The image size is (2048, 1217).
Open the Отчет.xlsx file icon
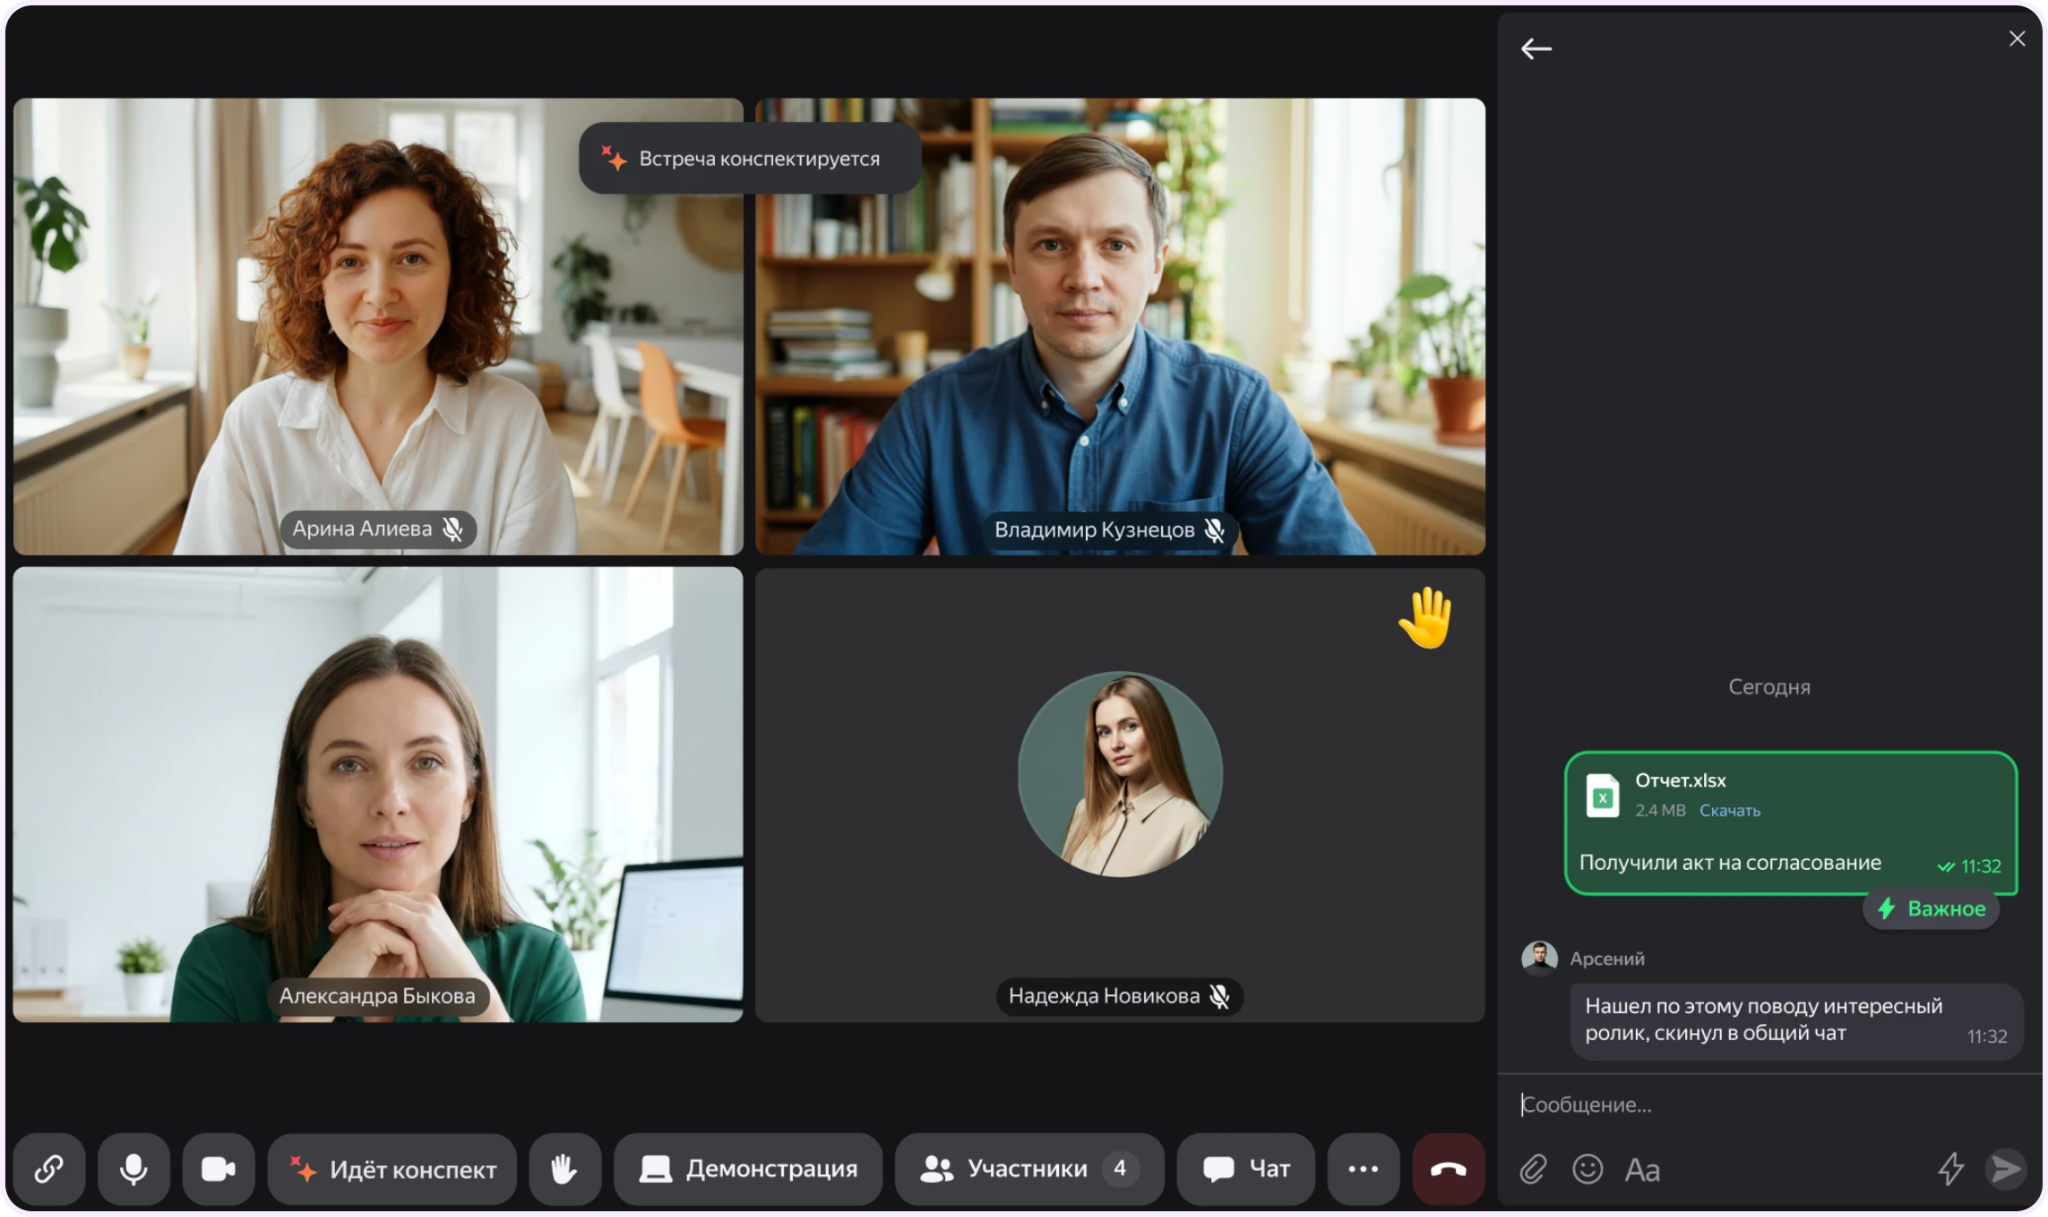tap(1602, 796)
